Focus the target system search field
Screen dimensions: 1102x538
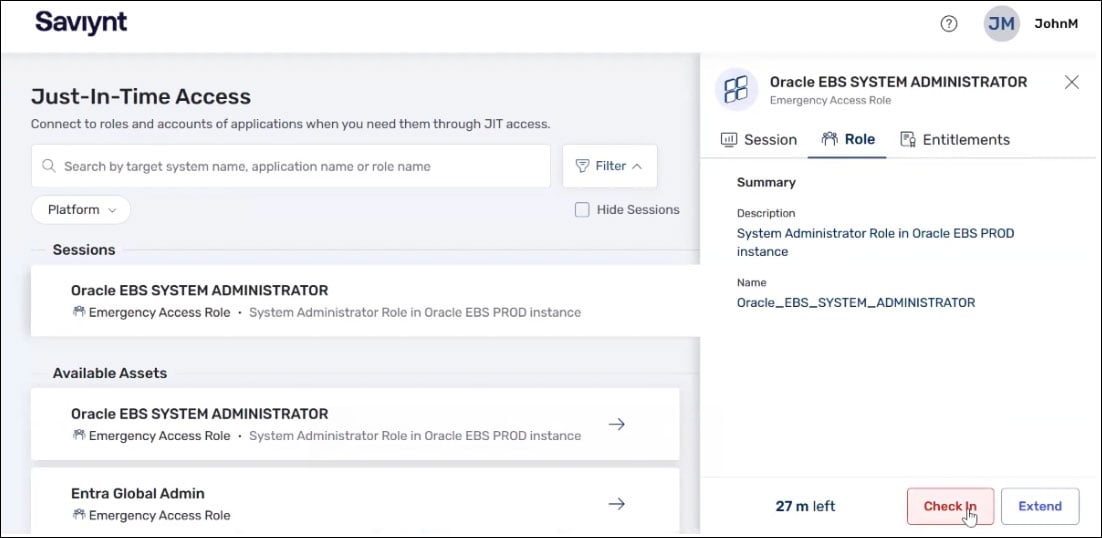coord(300,166)
